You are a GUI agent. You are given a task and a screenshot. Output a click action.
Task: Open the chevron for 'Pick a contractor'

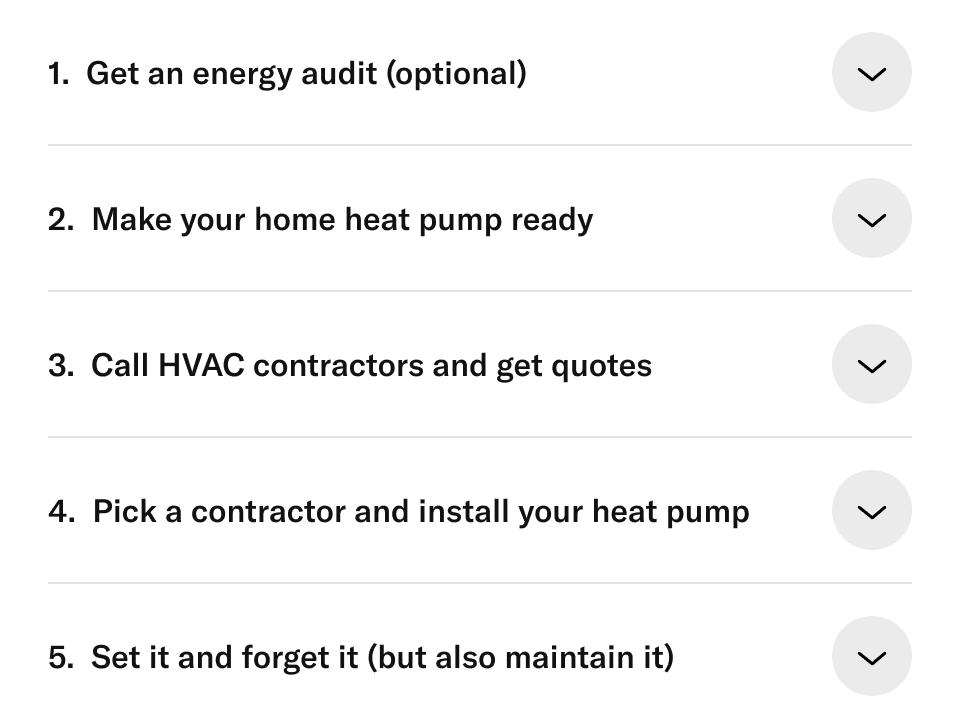point(871,511)
